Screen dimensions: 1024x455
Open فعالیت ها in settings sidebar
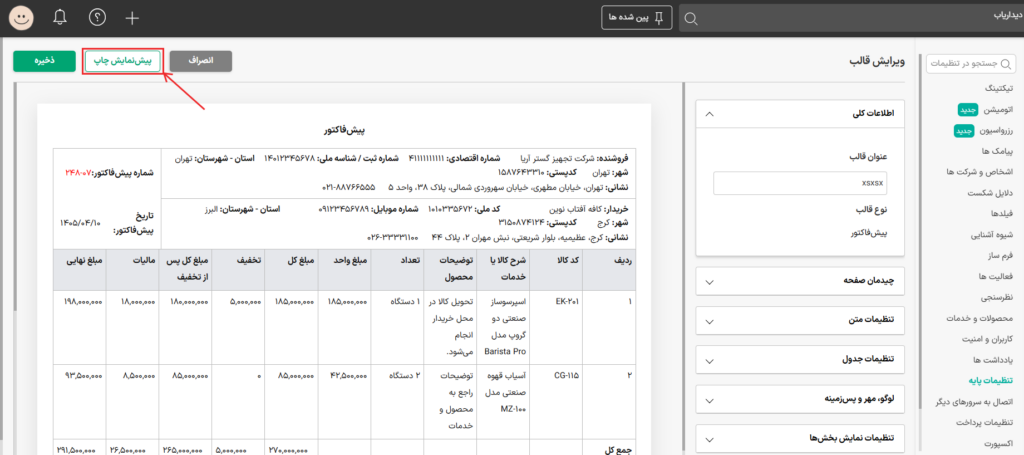[997, 277]
